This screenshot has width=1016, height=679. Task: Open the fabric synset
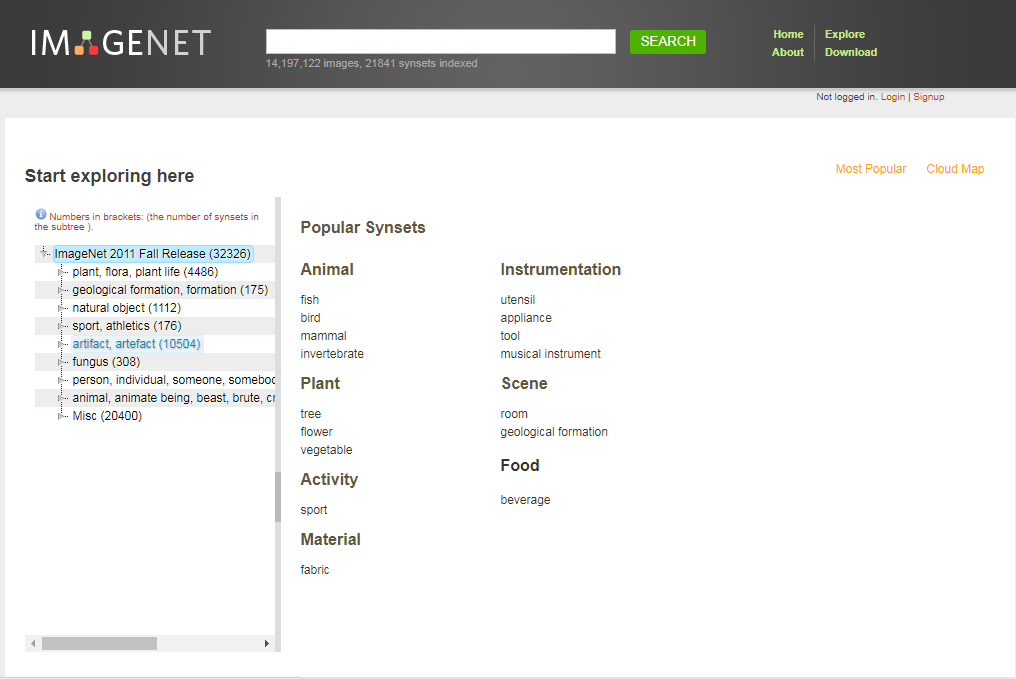pos(314,570)
